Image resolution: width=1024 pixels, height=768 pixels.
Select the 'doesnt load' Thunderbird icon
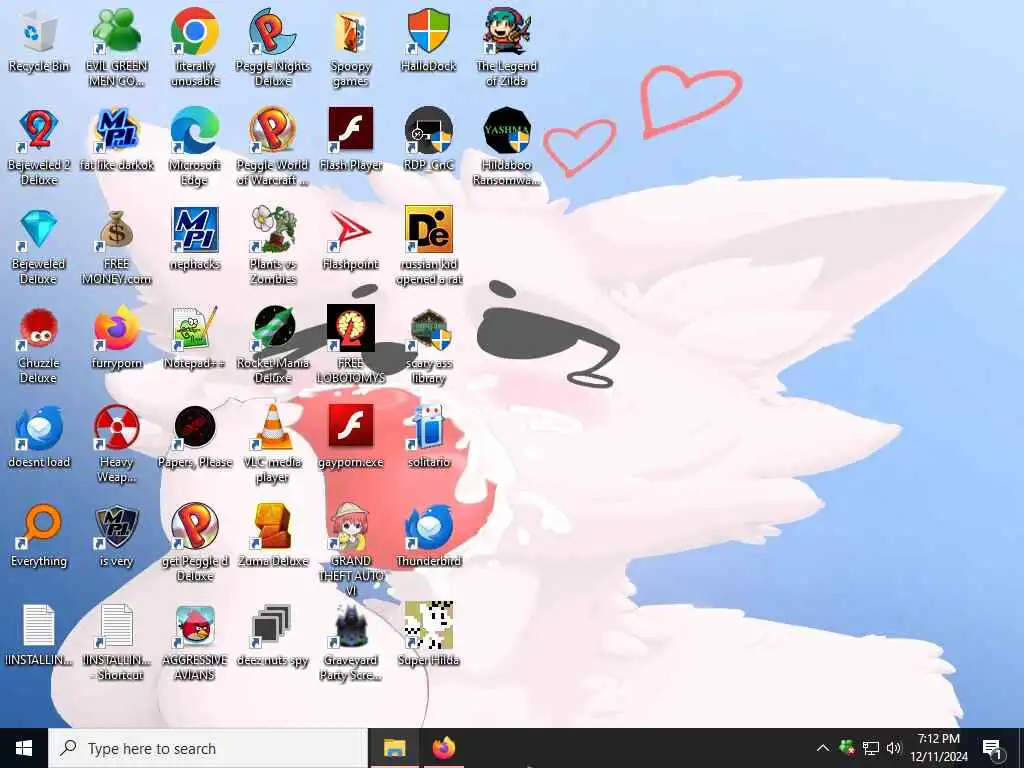pyautogui.click(x=39, y=428)
